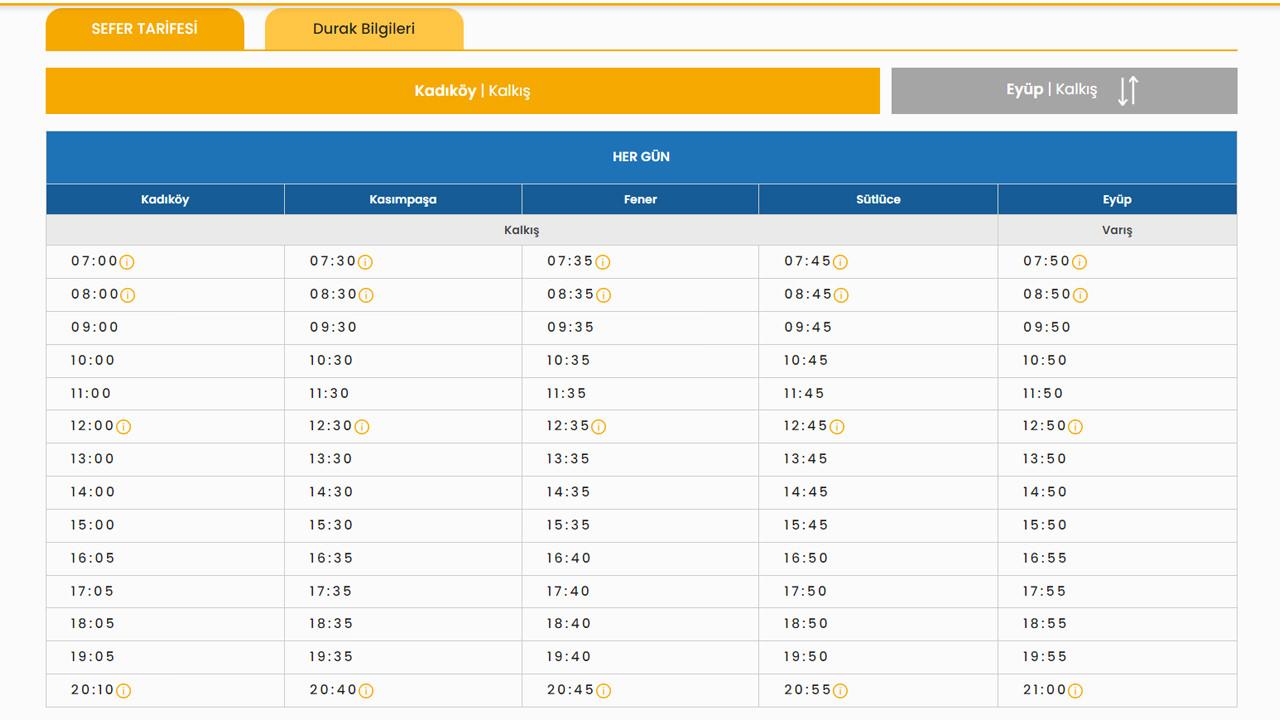Click the Eyüp column header
Screen dimensions: 1280x720
1117,199
